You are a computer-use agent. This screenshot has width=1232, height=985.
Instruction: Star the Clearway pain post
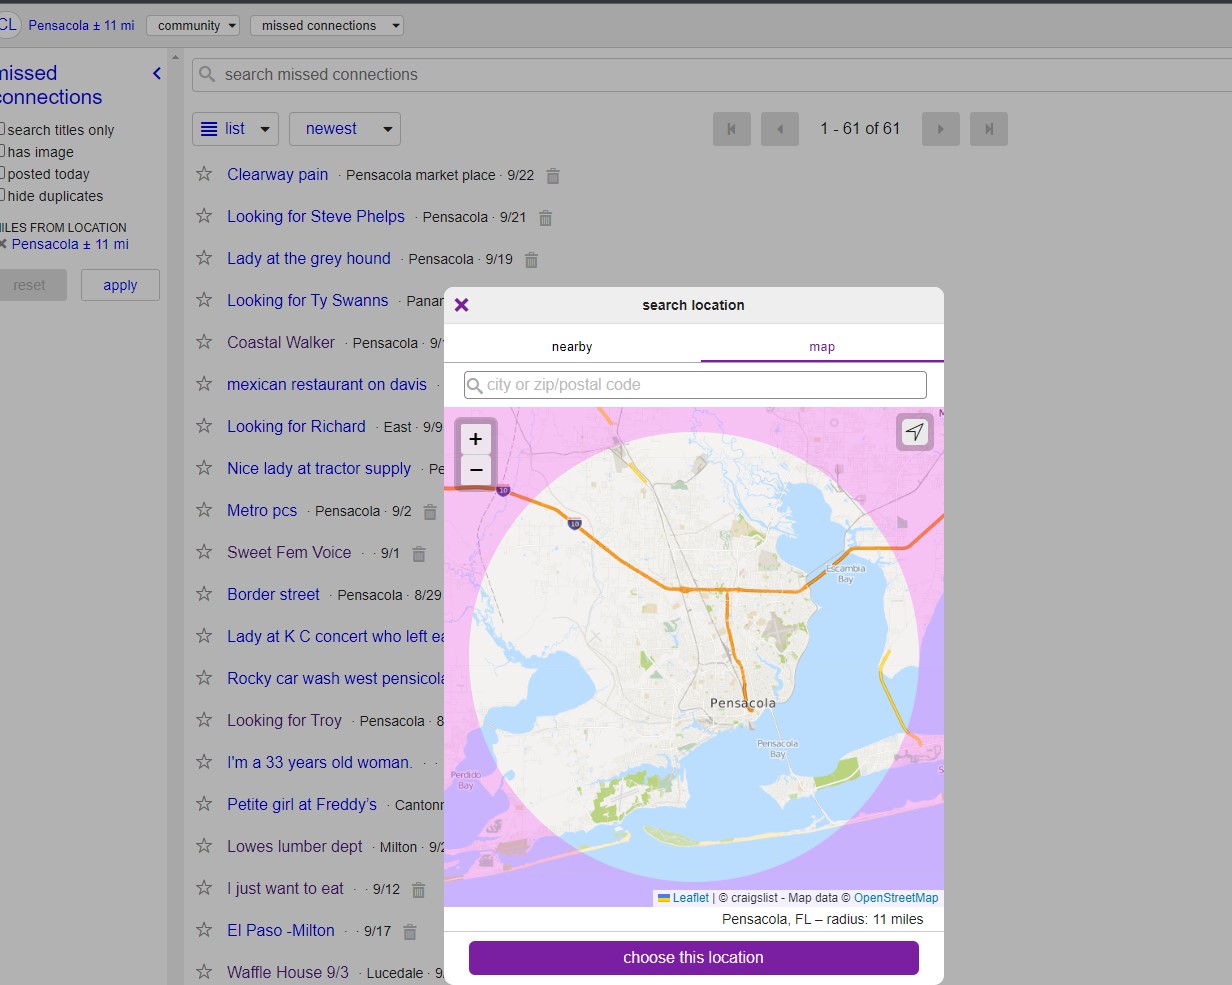(204, 174)
